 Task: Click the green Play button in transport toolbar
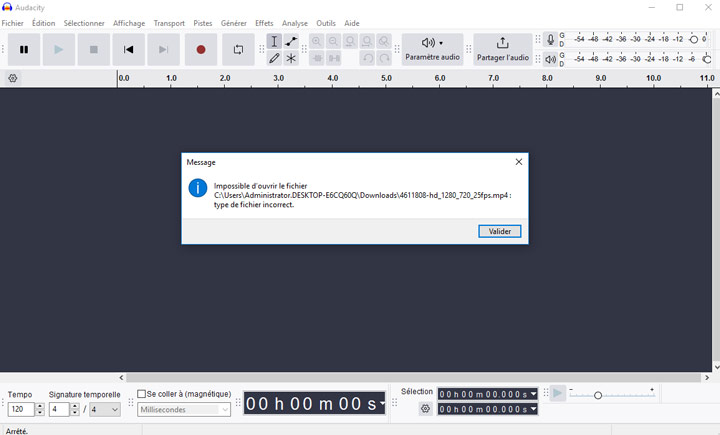[x=59, y=49]
